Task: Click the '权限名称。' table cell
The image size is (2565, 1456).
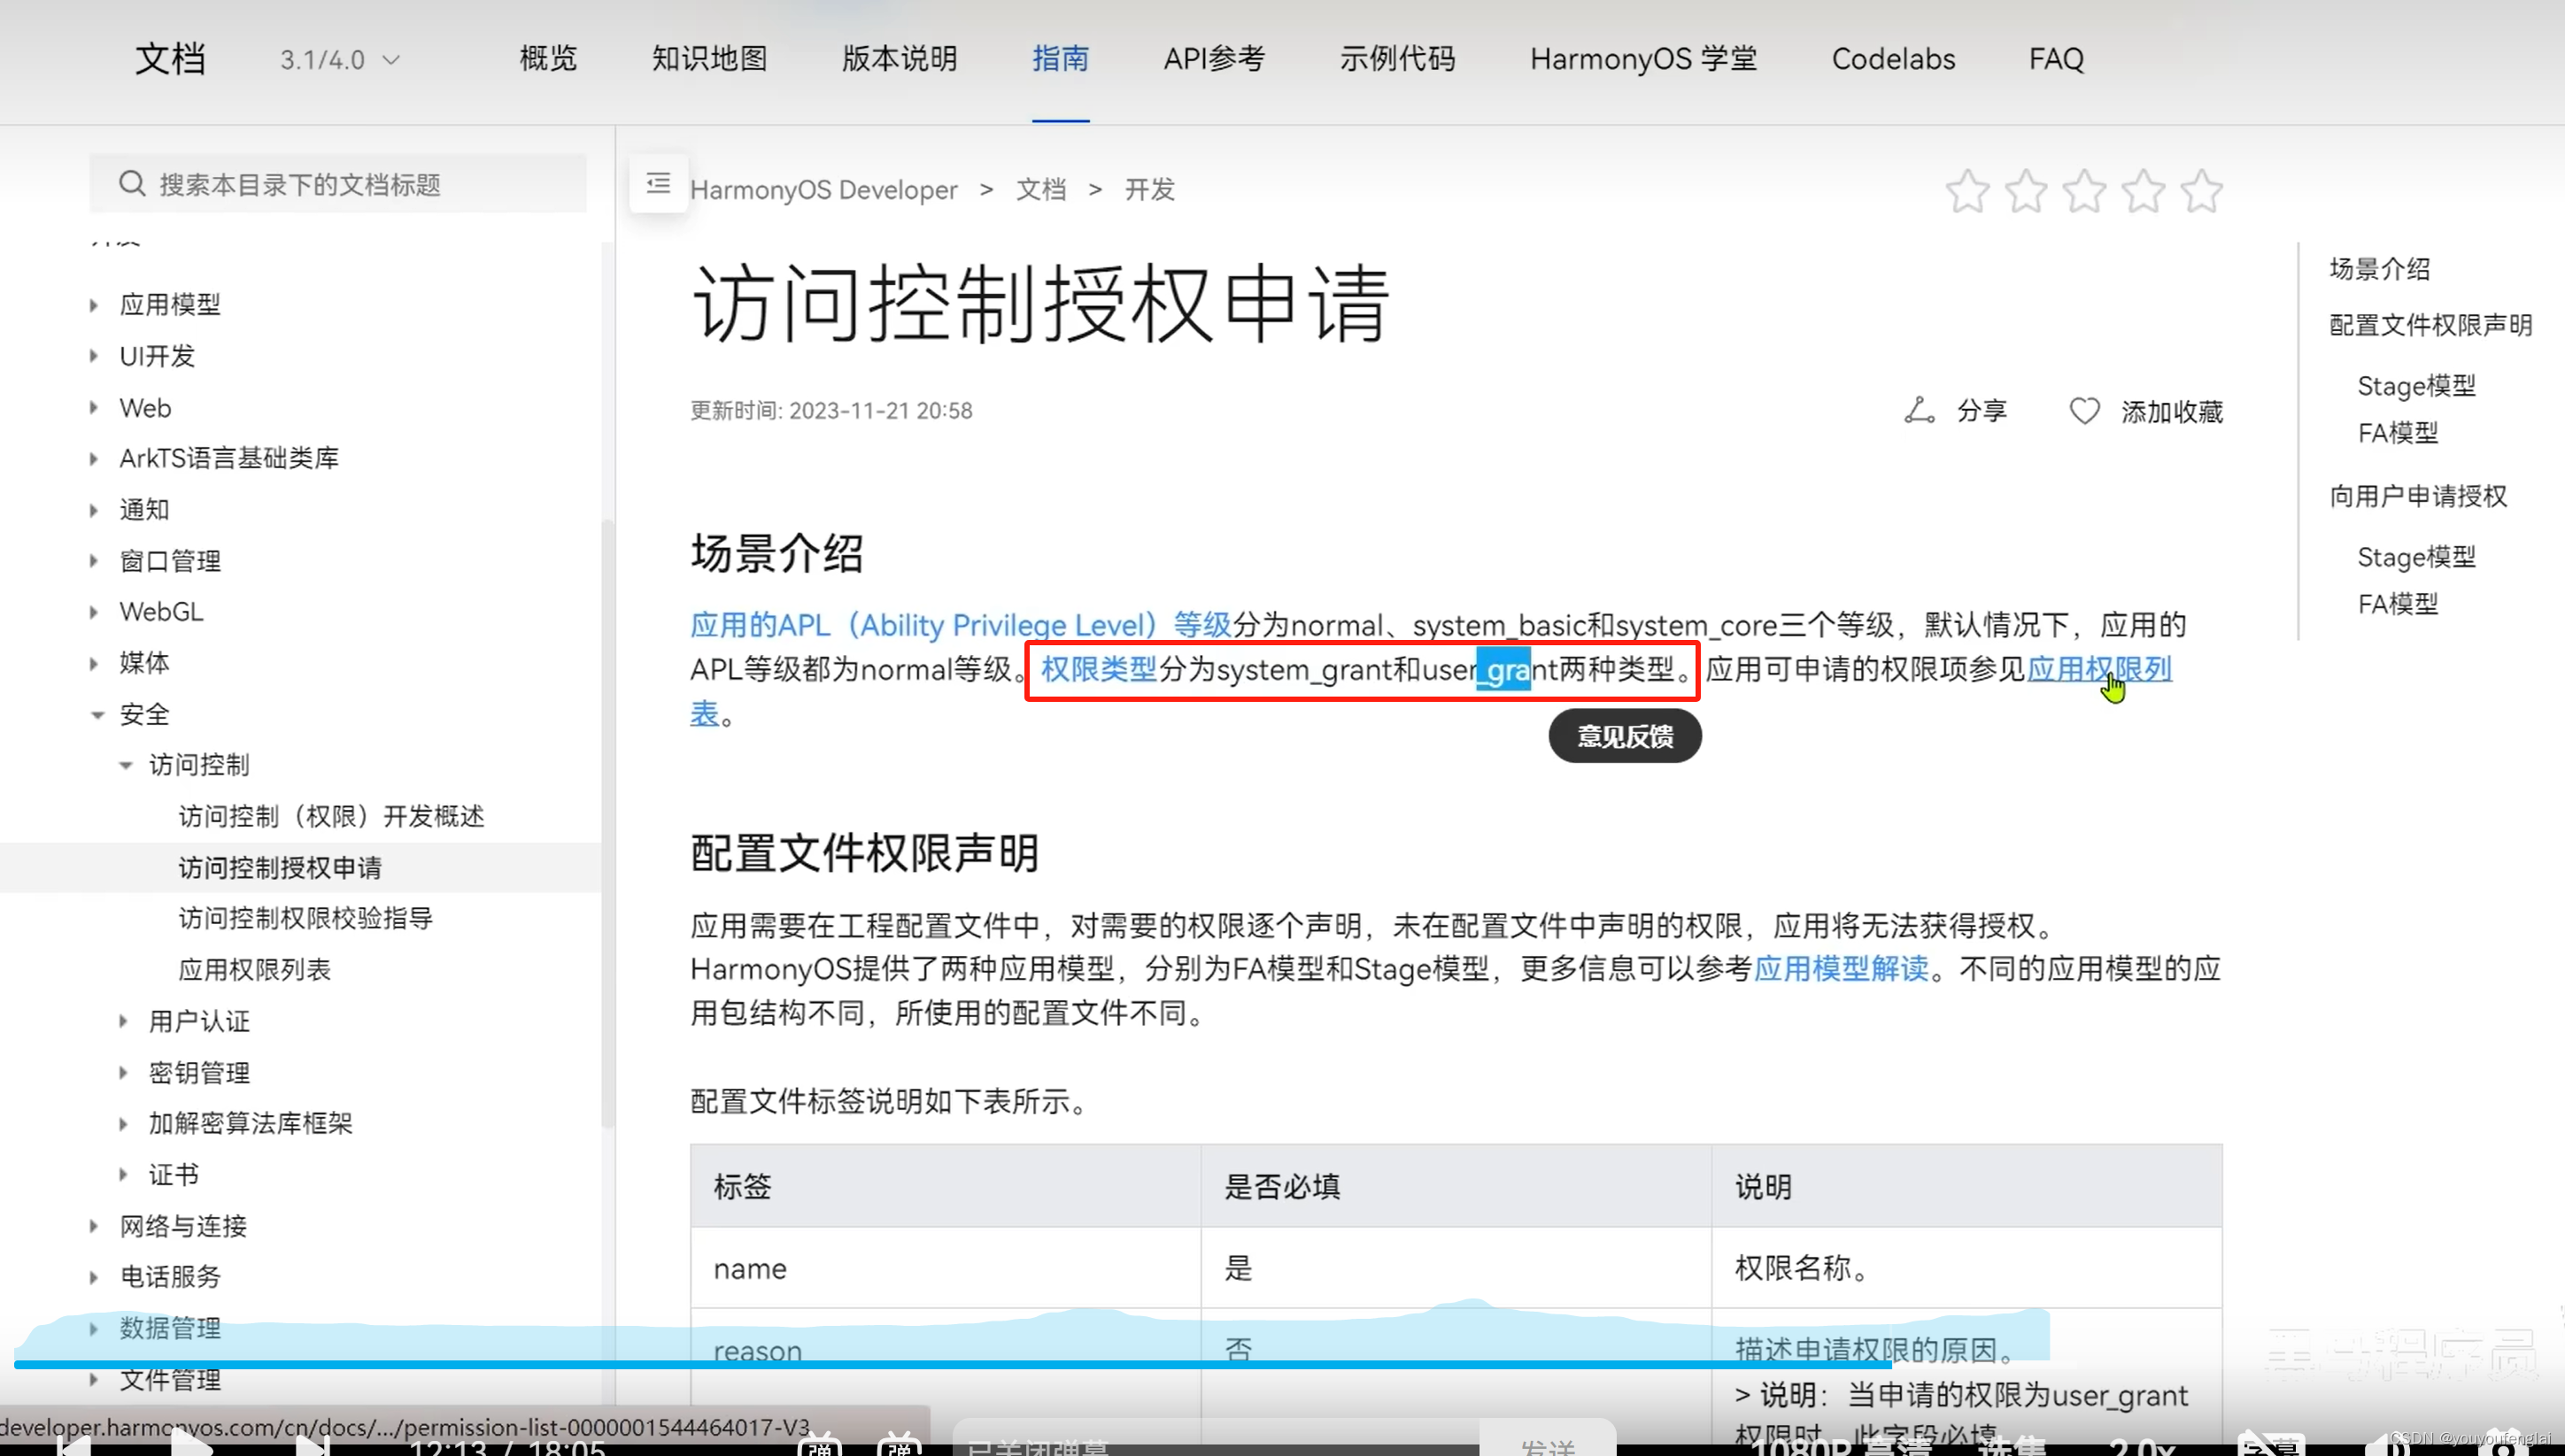Action: 1966,1268
